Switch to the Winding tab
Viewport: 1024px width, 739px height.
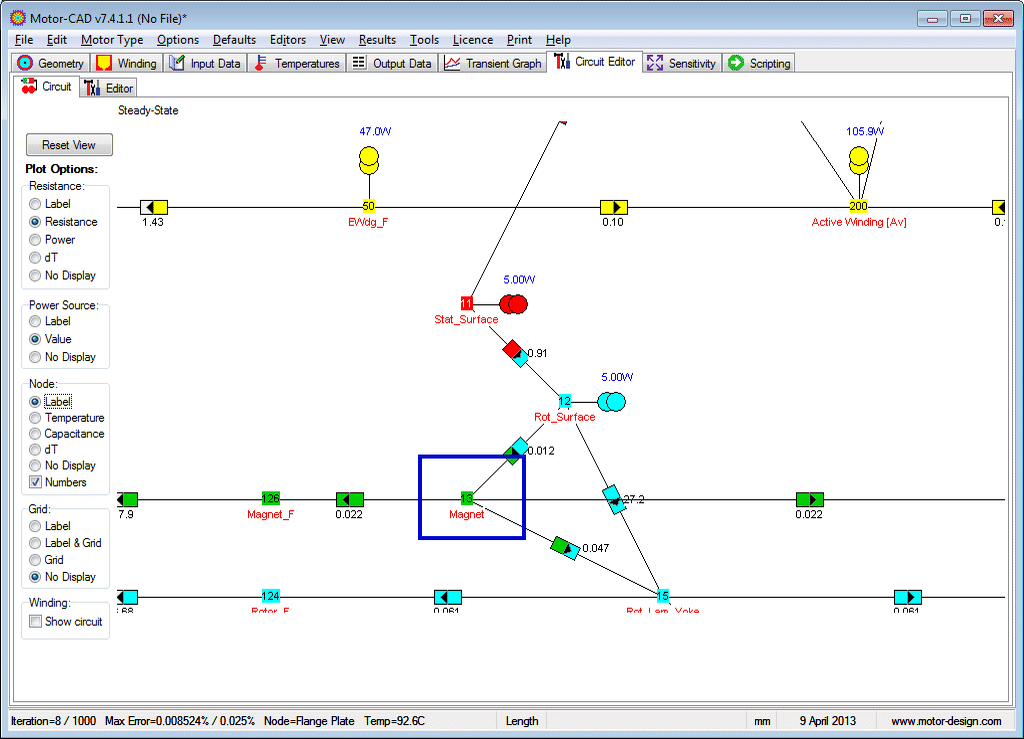pos(127,63)
